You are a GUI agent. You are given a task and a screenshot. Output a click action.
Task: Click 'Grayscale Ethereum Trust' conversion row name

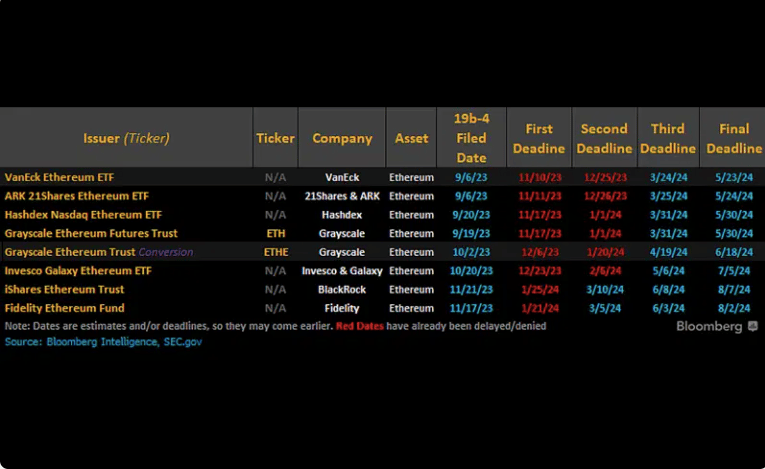(x=99, y=252)
